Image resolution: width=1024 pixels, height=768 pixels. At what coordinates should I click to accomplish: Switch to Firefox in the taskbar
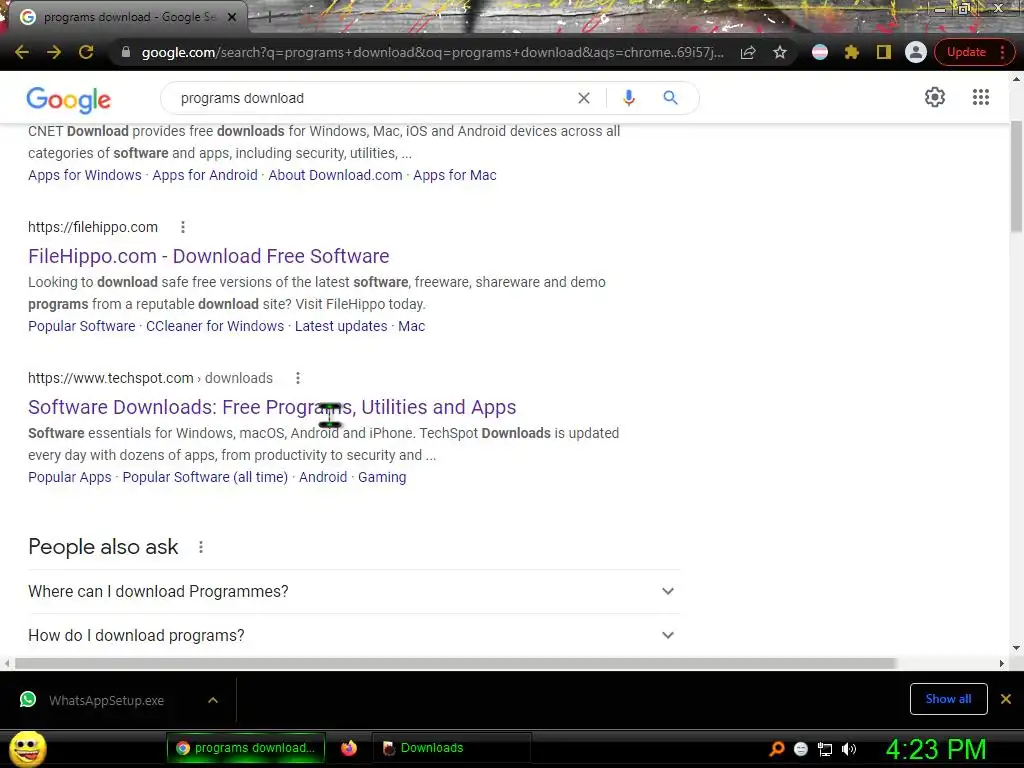tap(349, 748)
